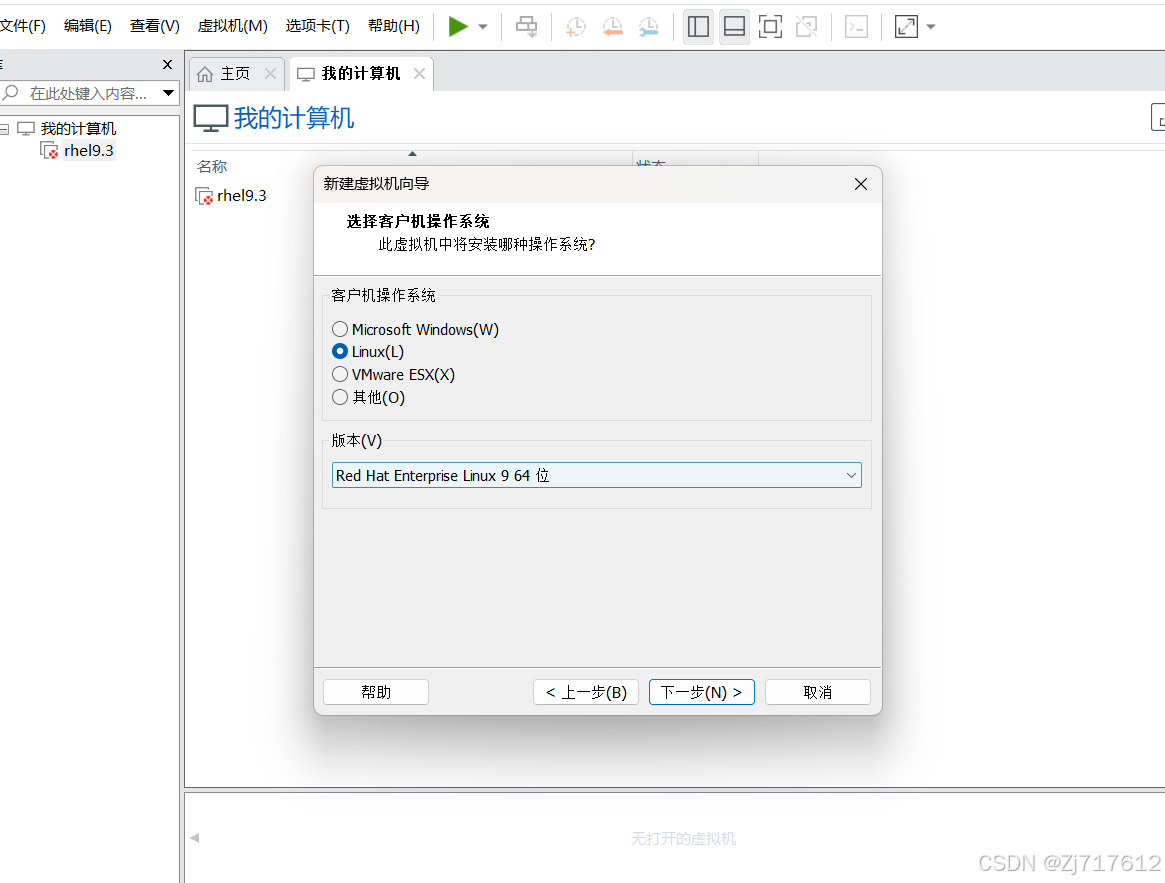Close the 我的计算机 tab
1165x883 pixels.
pos(419,74)
